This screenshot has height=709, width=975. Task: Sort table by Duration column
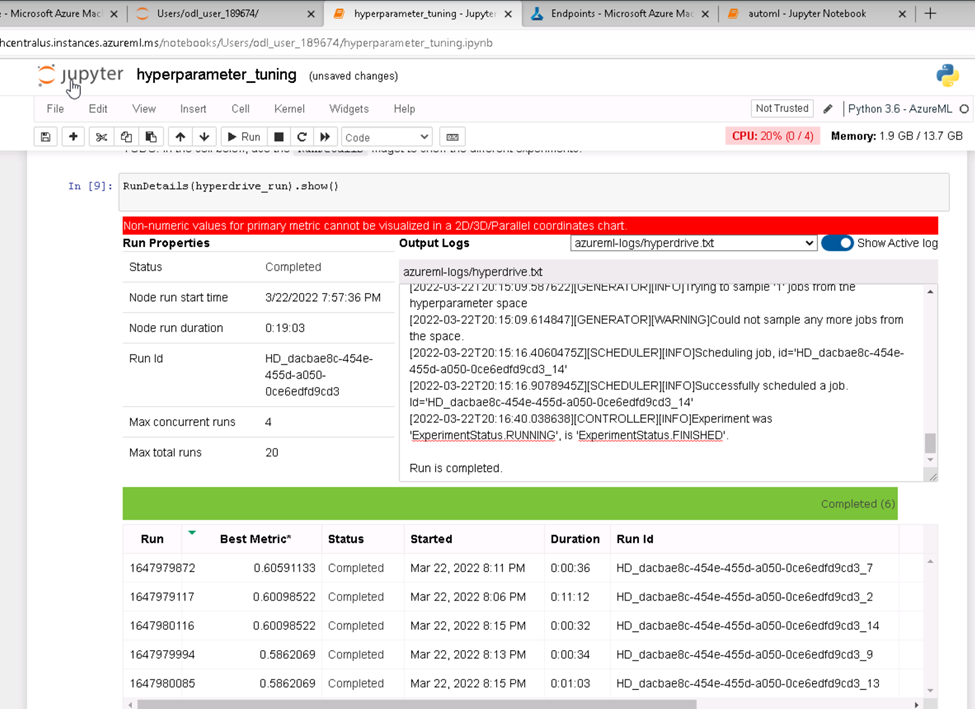[575, 539]
